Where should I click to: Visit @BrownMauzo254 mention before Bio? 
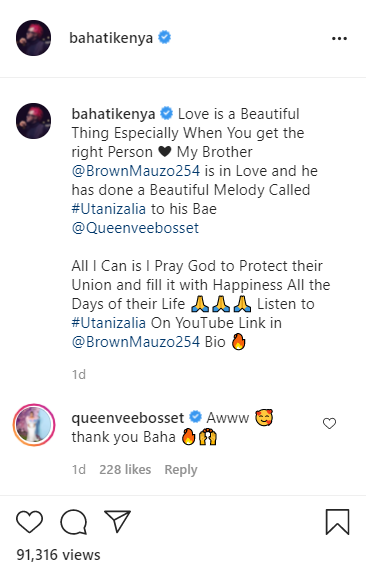click(136, 342)
